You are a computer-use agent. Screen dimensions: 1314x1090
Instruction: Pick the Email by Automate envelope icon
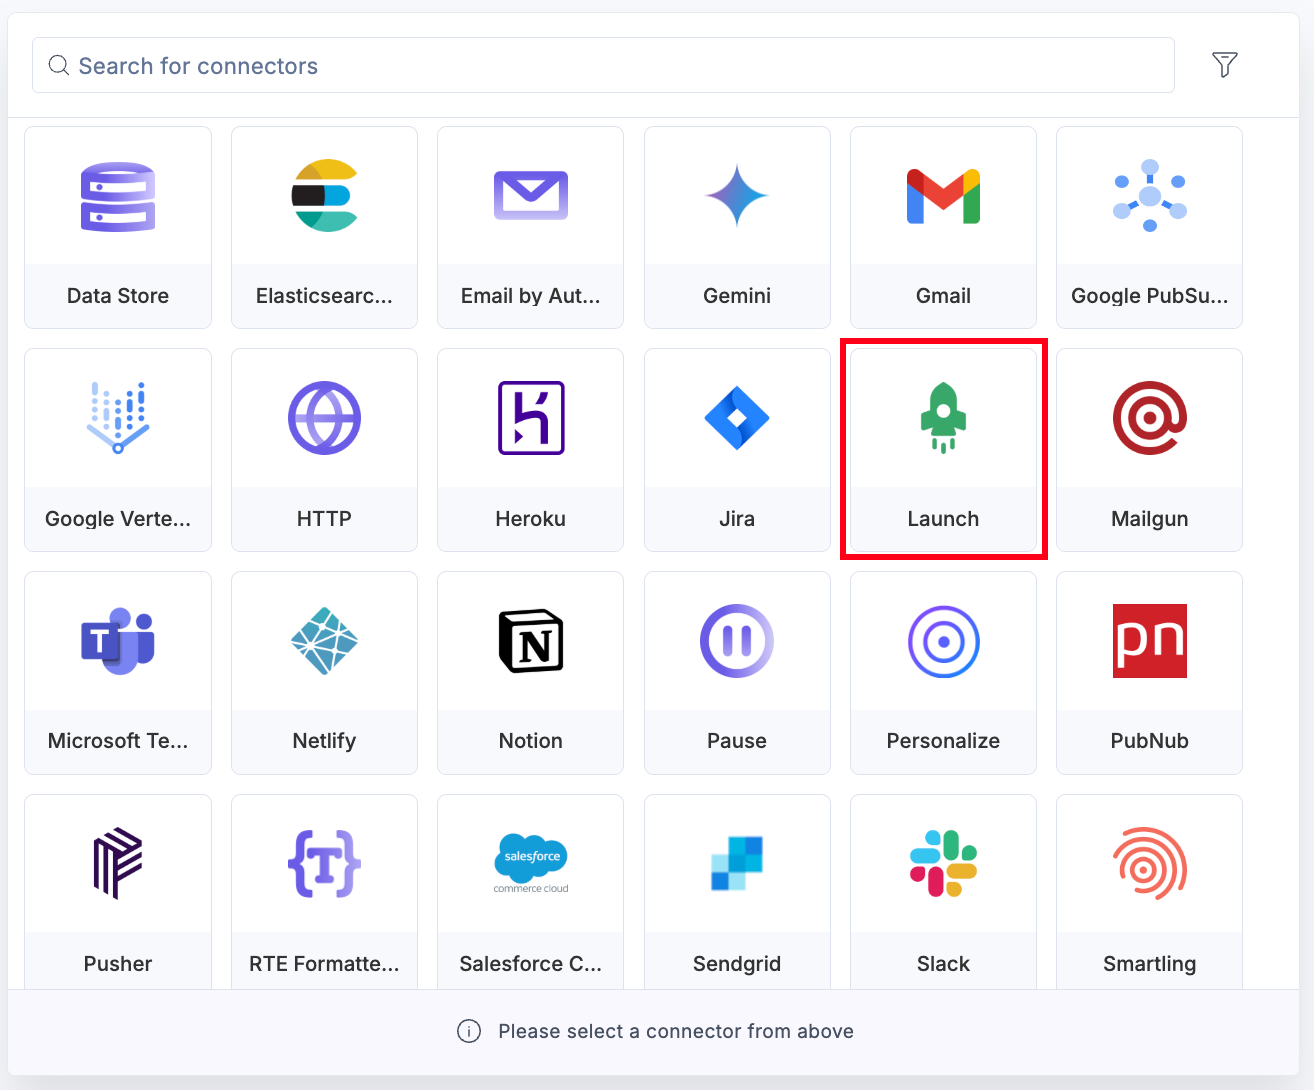[531, 196]
